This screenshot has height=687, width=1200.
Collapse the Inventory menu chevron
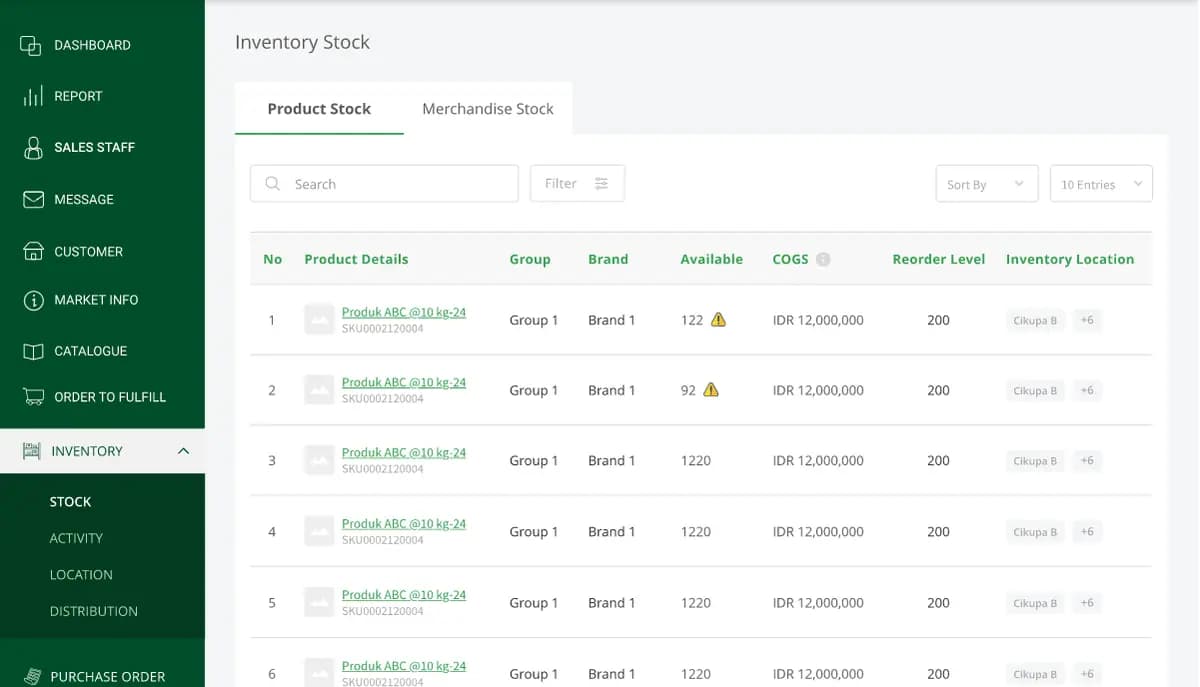(183, 451)
